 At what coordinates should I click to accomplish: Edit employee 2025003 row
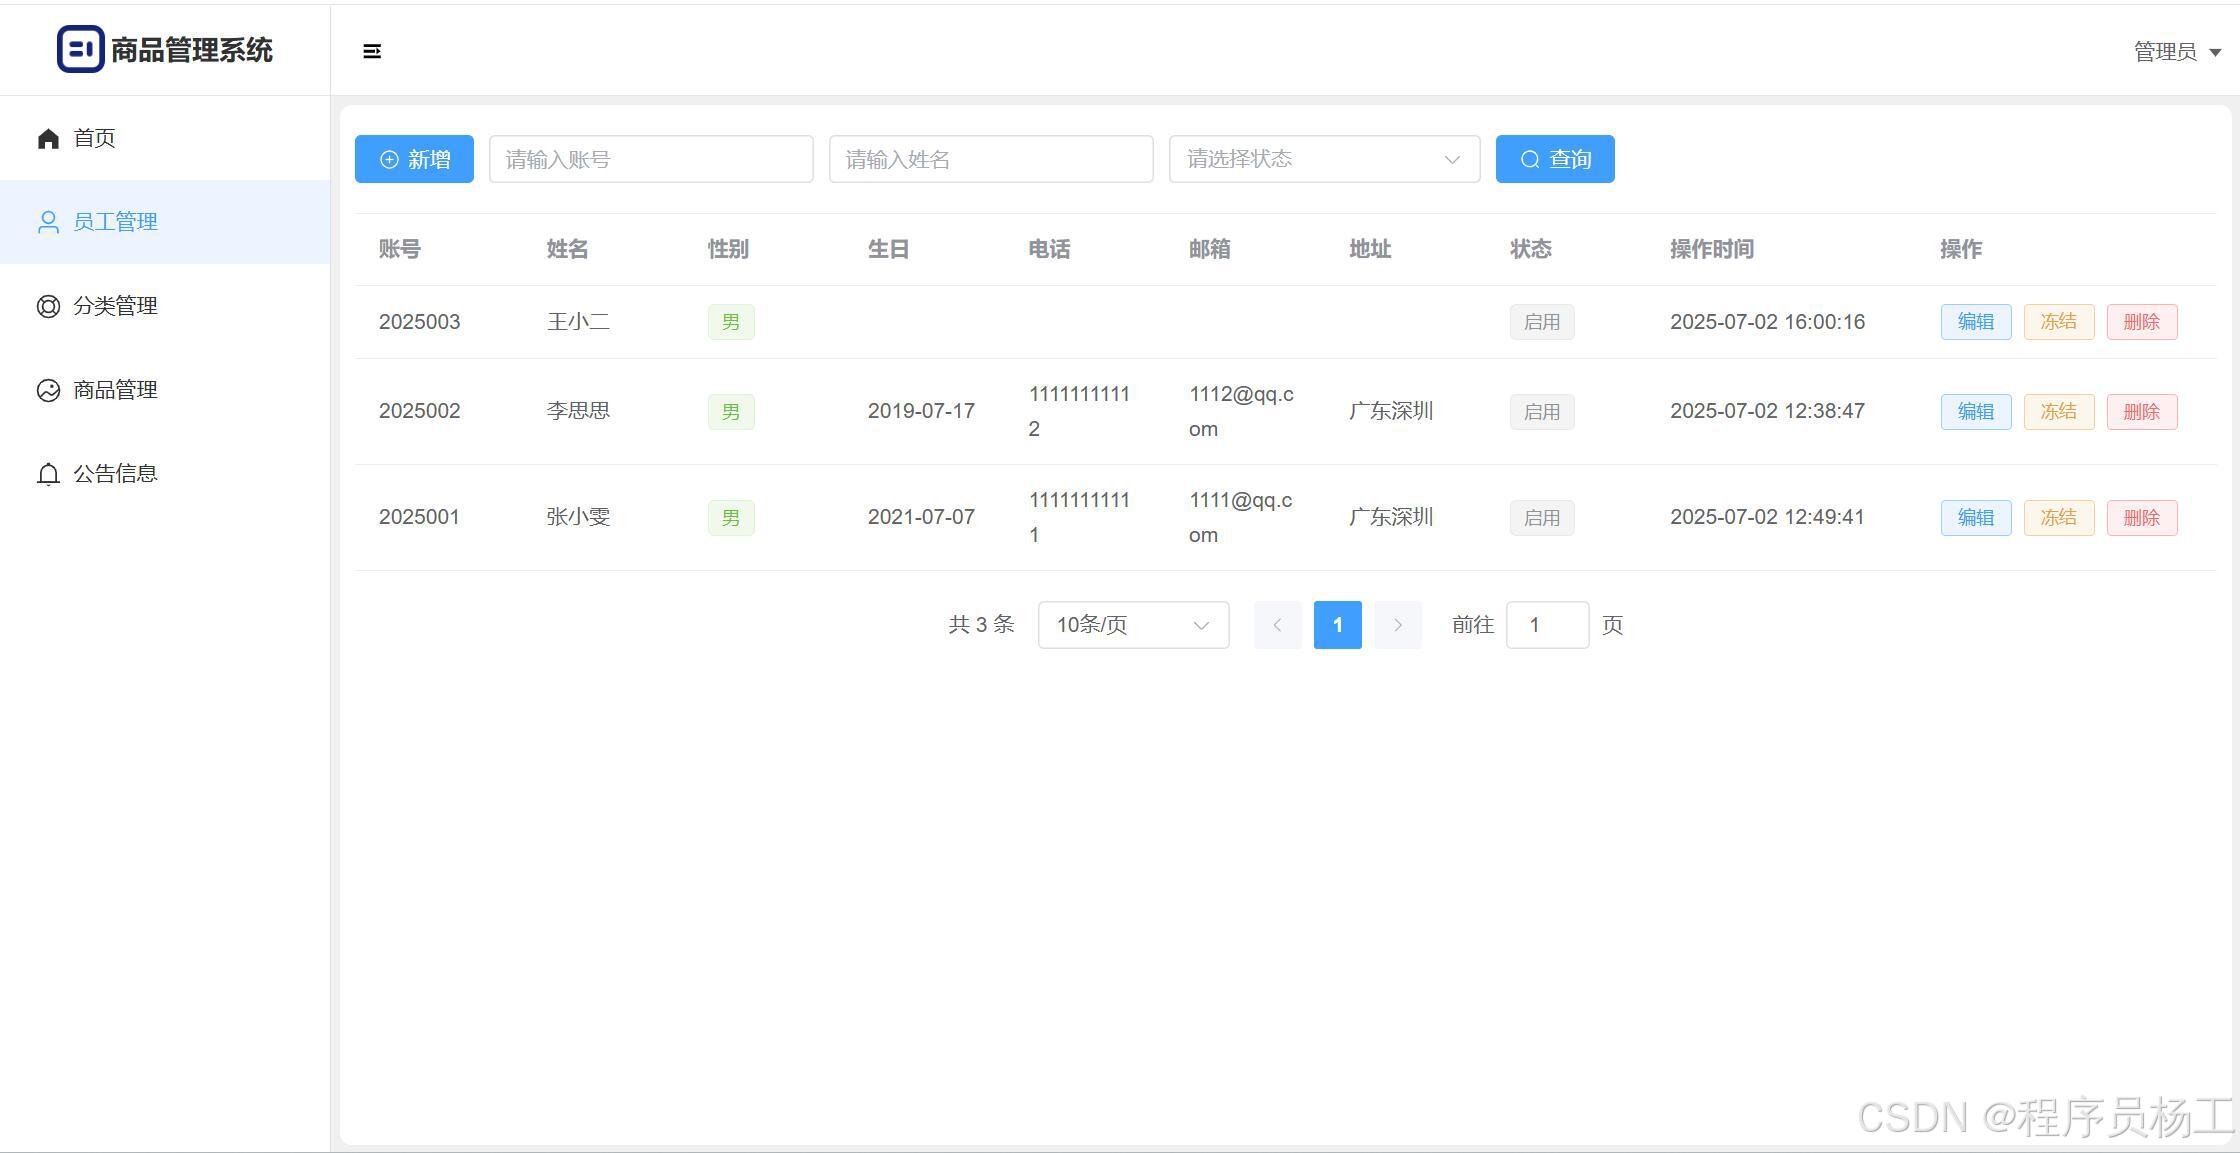pos(1975,322)
